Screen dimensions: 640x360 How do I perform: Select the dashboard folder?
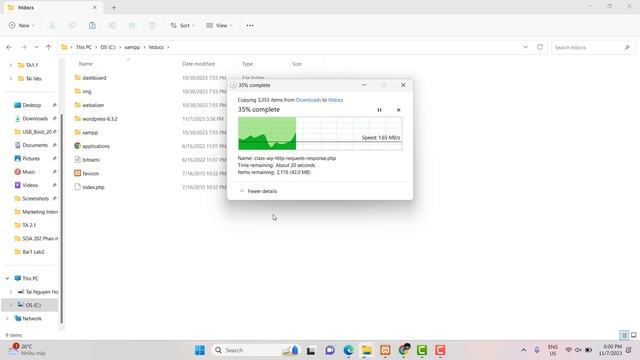point(94,78)
